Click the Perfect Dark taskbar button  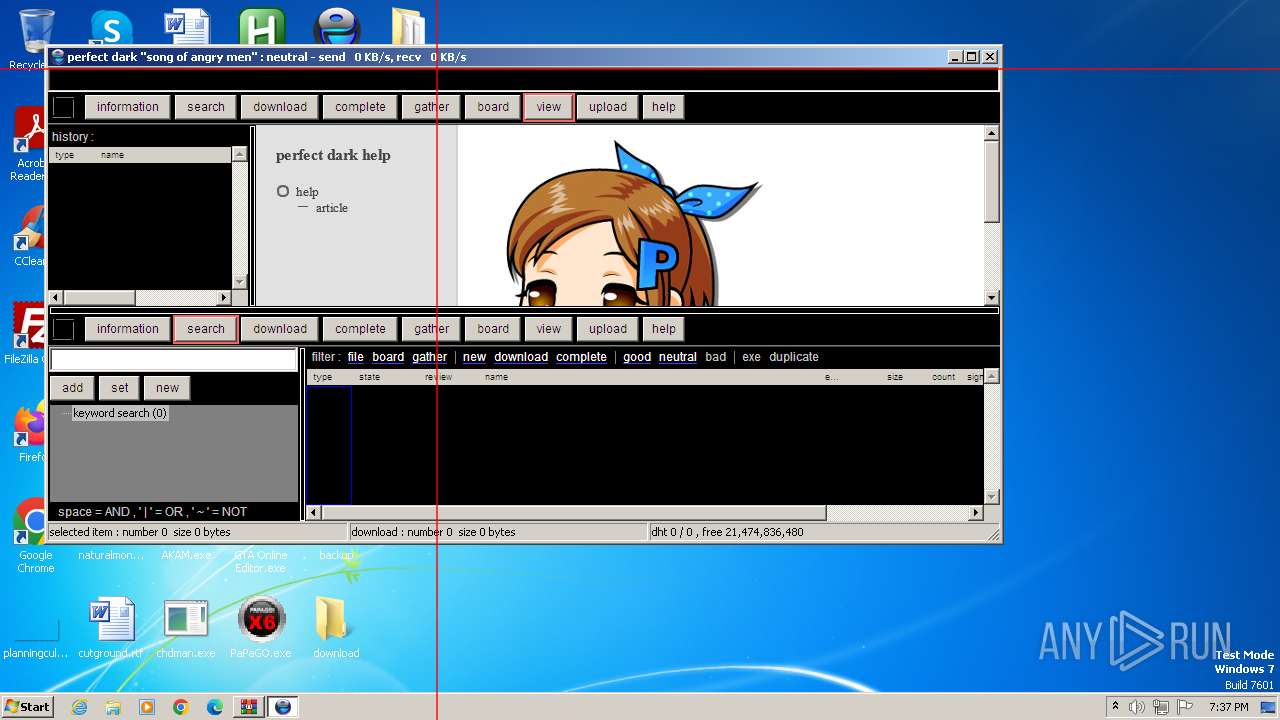pyautogui.click(x=283, y=707)
